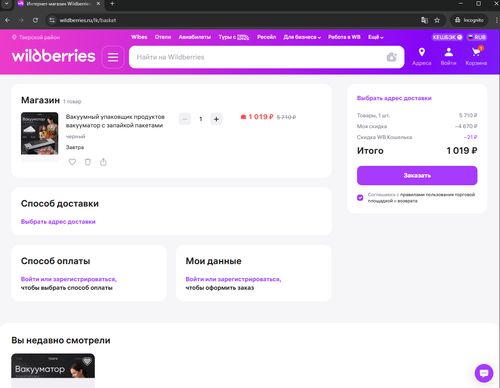Open the hamburger catalog menu

point(113,57)
